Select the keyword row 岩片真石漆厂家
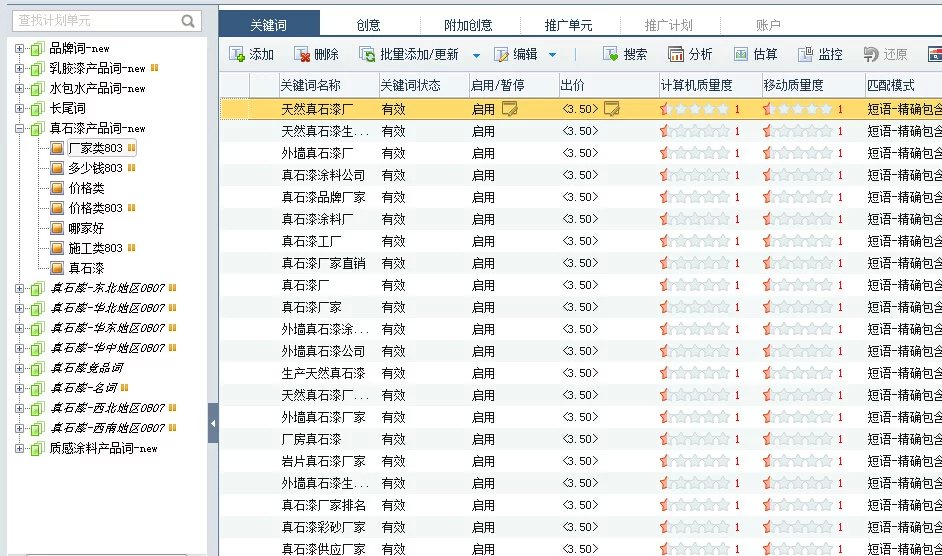This screenshot has height=556, width=942. tap(580, 461)
